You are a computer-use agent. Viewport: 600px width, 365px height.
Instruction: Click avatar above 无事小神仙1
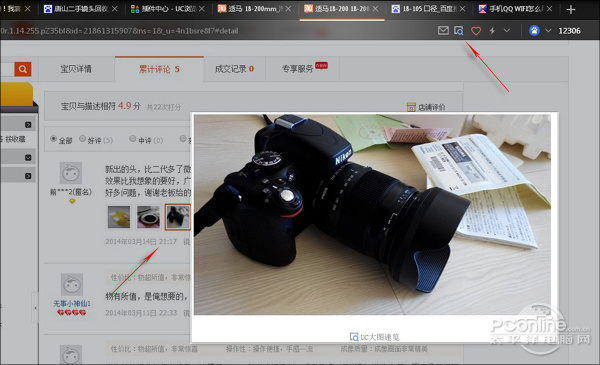72,285
